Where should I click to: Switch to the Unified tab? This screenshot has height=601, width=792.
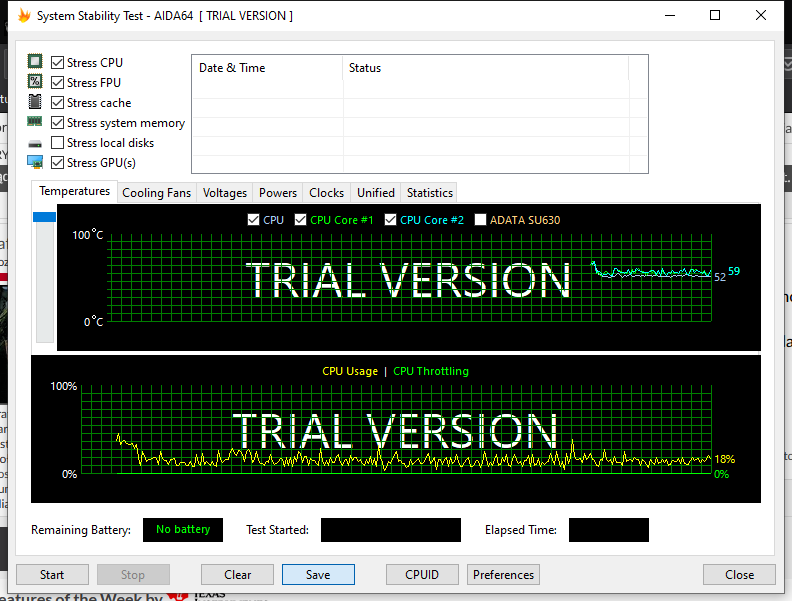376,193
